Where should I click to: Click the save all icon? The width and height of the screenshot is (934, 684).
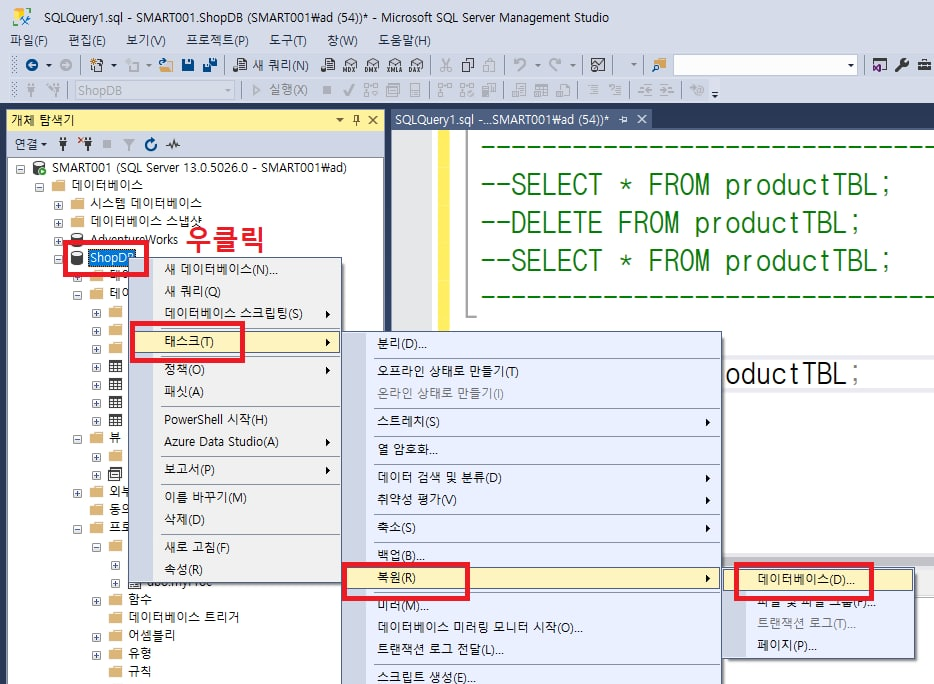tap(210, 65)
